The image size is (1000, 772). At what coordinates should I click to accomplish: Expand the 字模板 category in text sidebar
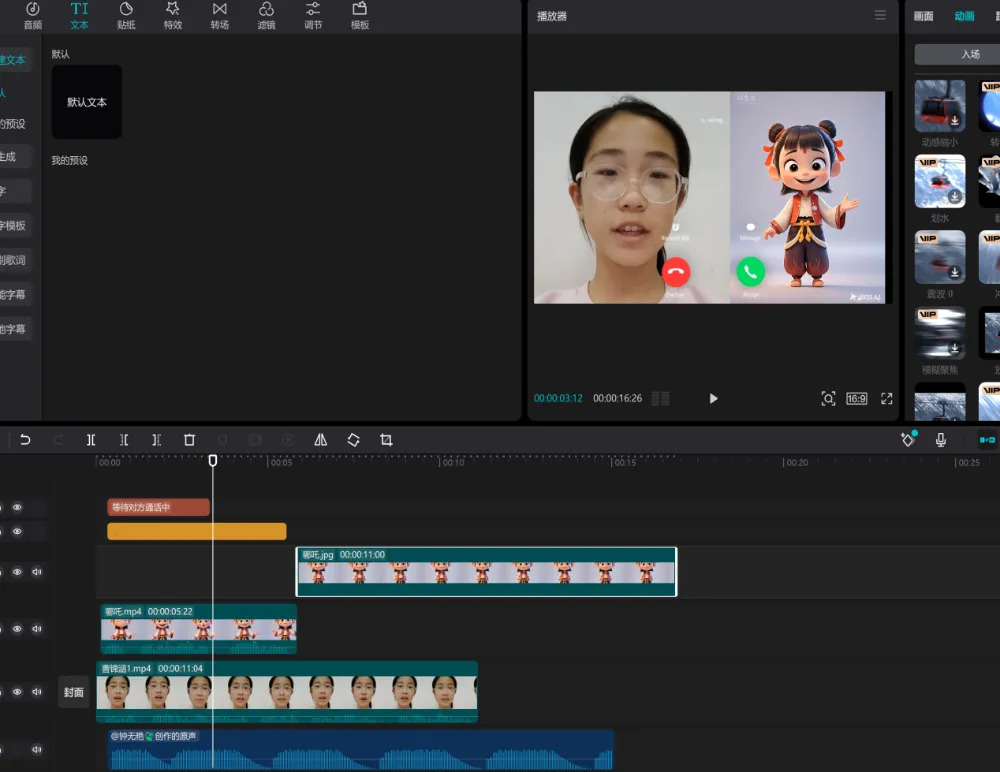13,226
